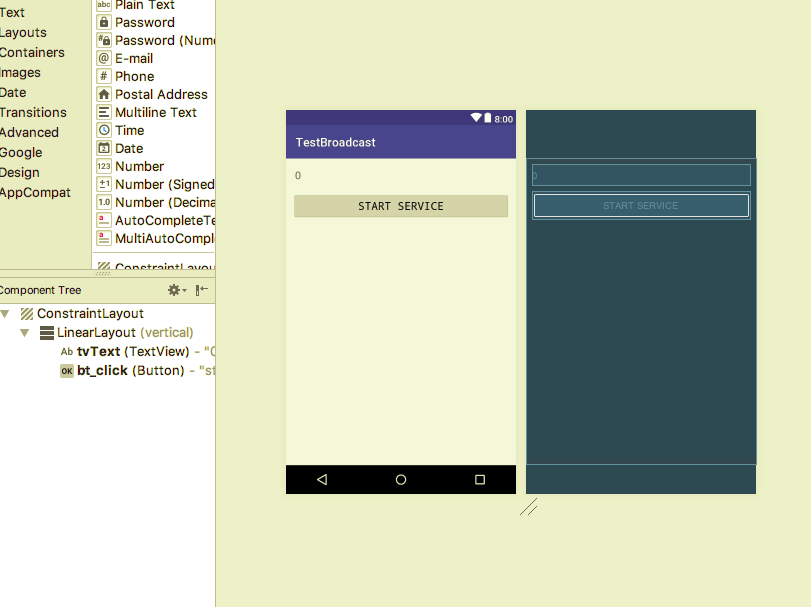Select the Text palette category
The width and height of the screenshot is (811, 607).
point(12,12)
